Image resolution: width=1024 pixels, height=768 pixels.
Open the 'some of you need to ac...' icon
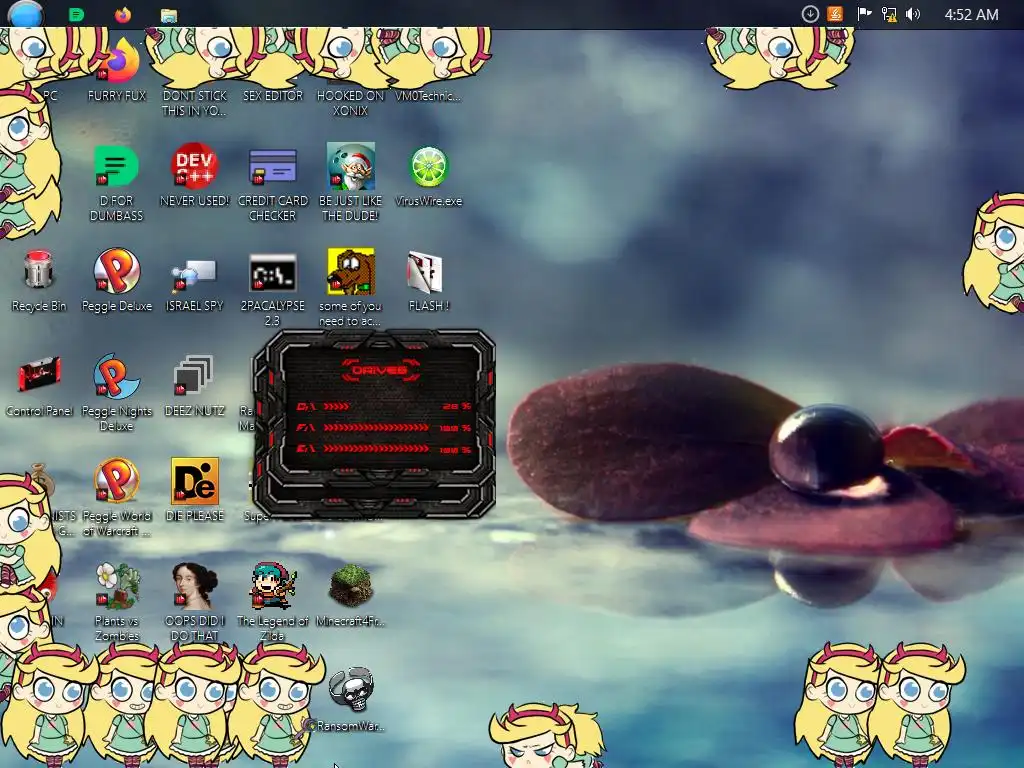click(351, 271)
